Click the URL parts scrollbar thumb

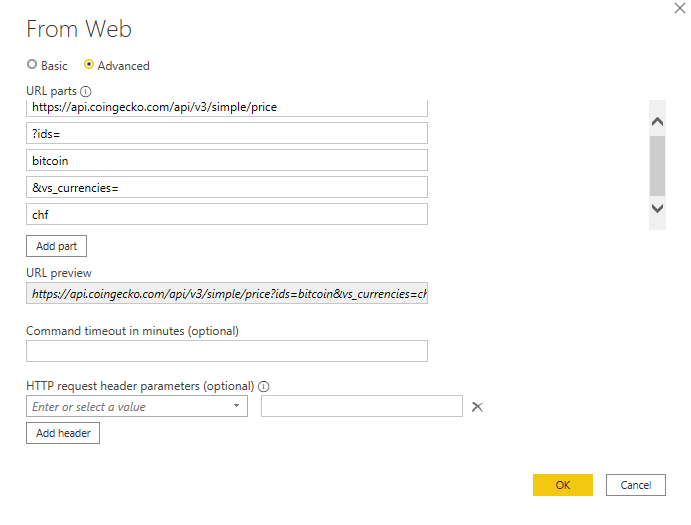click(x=657, y=165)
